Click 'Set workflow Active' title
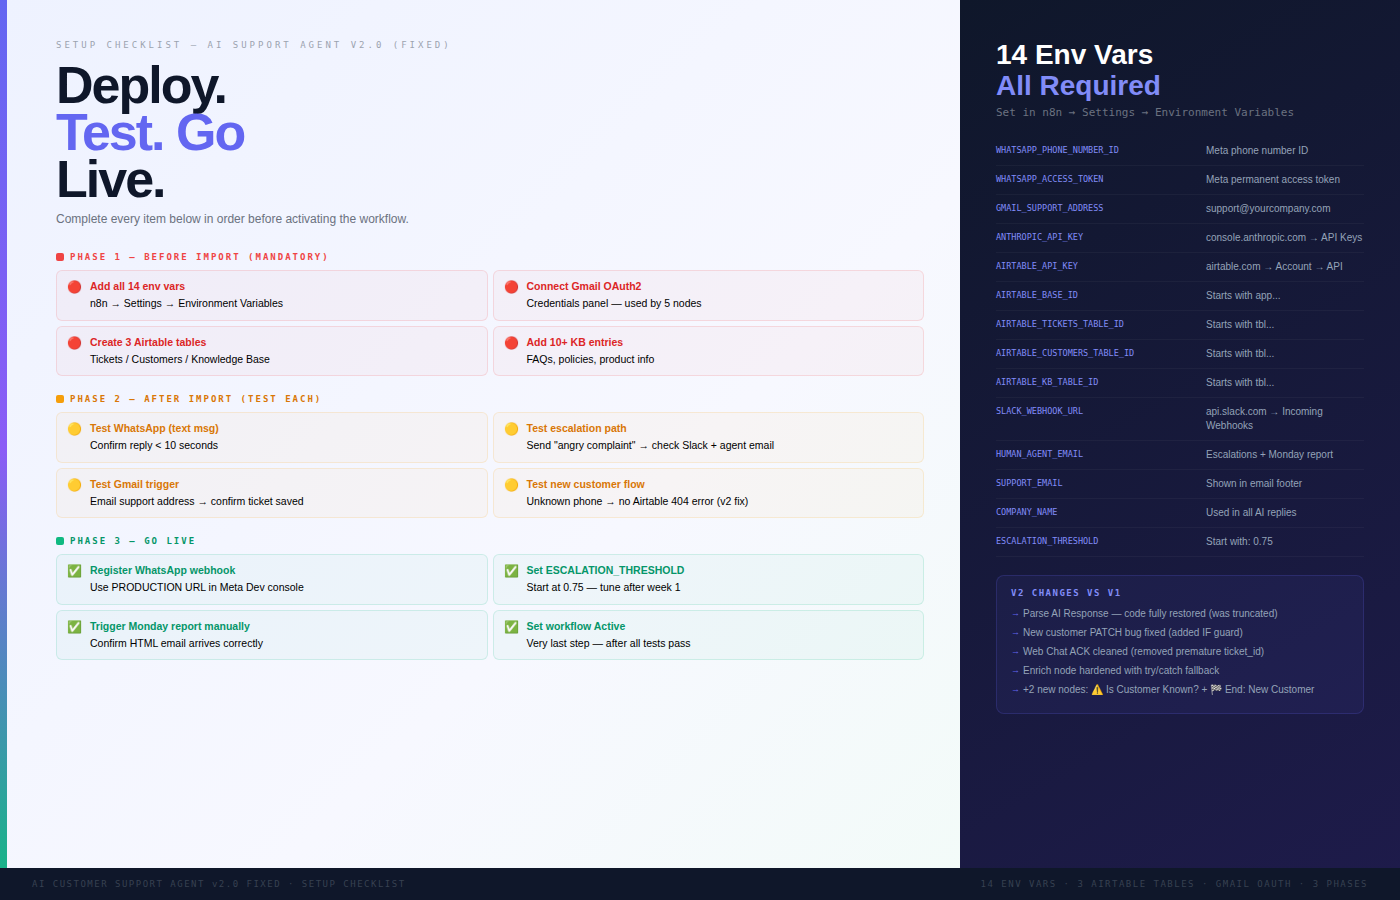The height and width of the screenshot is (900, 1400). 576,626
